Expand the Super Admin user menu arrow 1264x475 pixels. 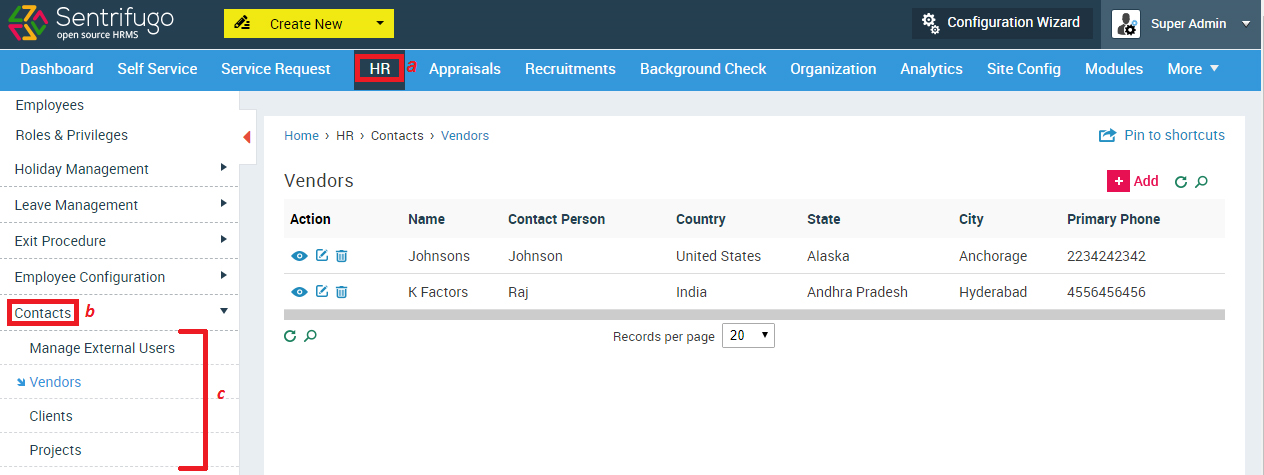click(x=1245, y=24)
